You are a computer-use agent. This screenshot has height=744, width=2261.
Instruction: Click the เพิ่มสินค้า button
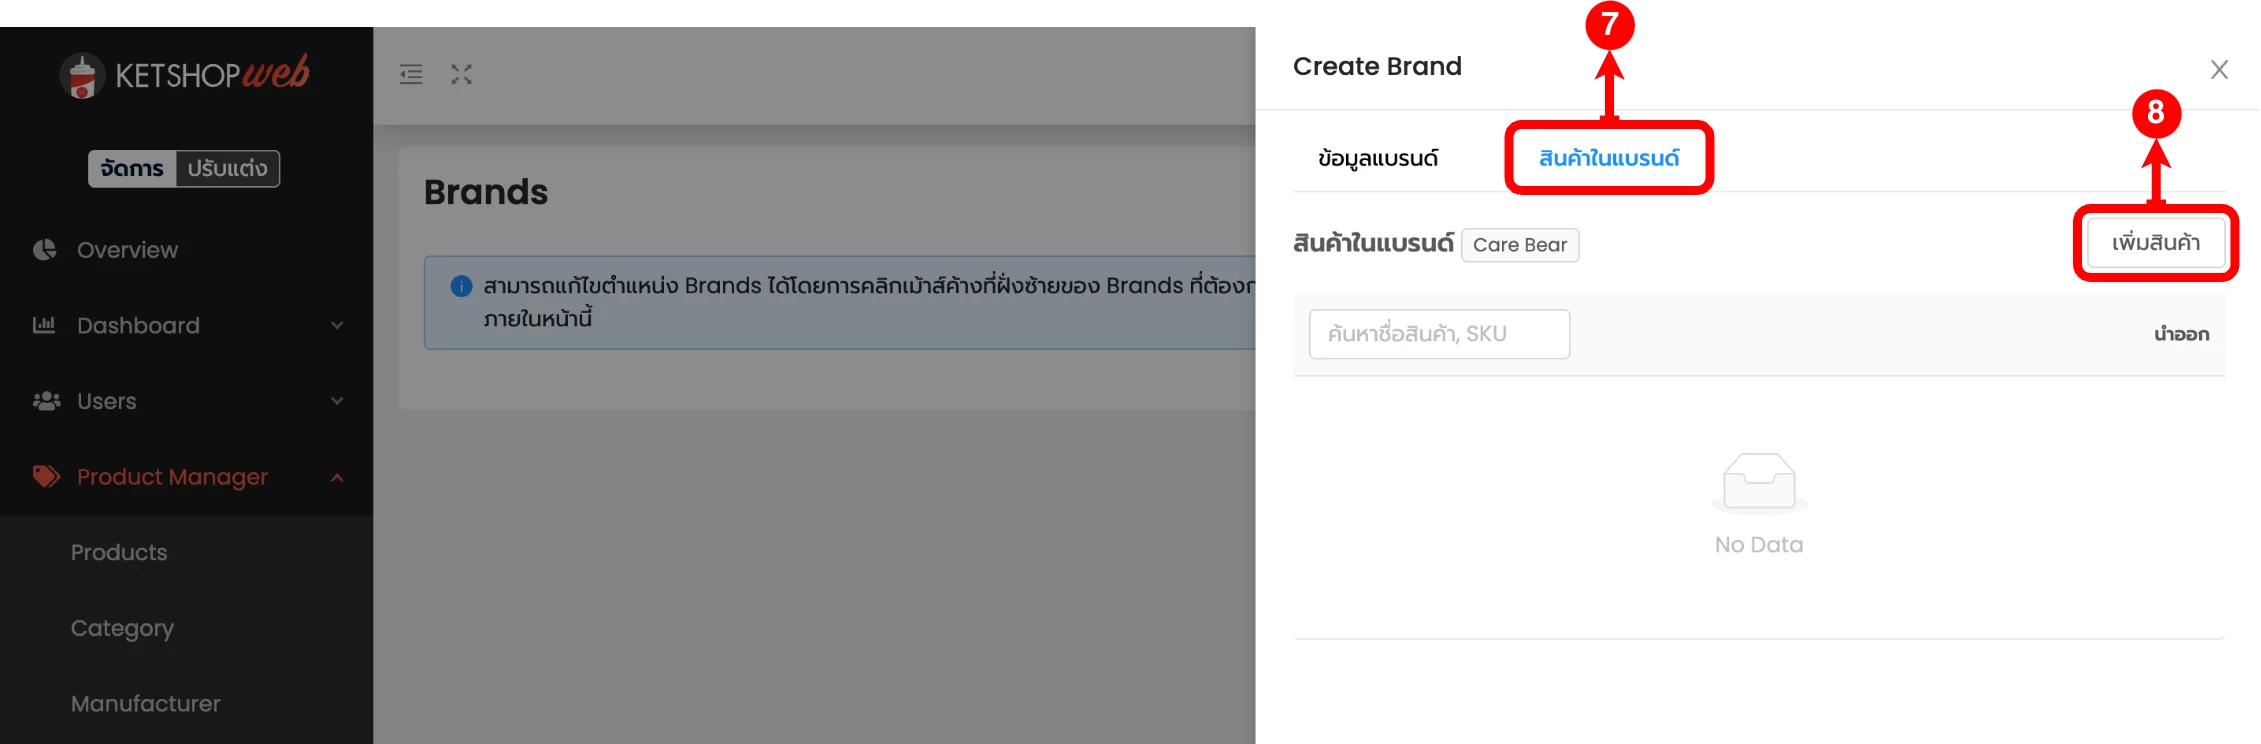(2155, 243)
